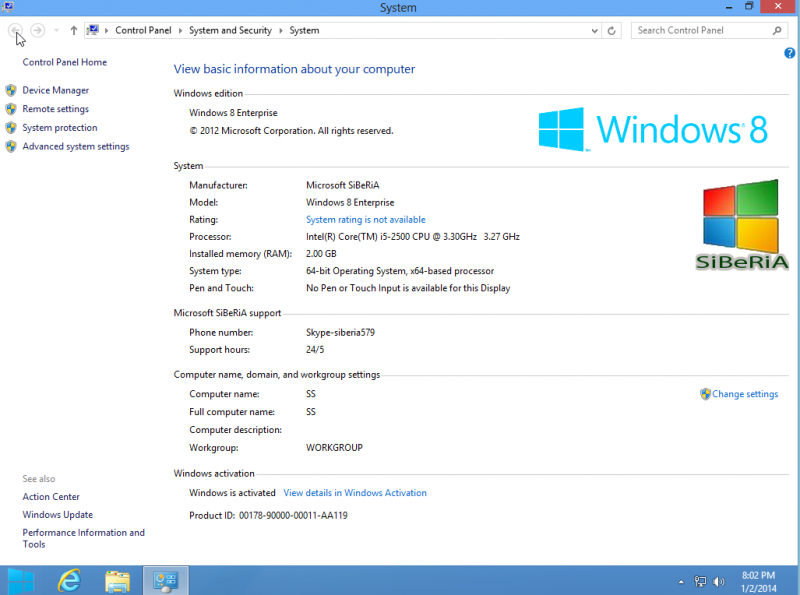
Task: Click the Windows 8 logo
Action: [x=653, y=129]
